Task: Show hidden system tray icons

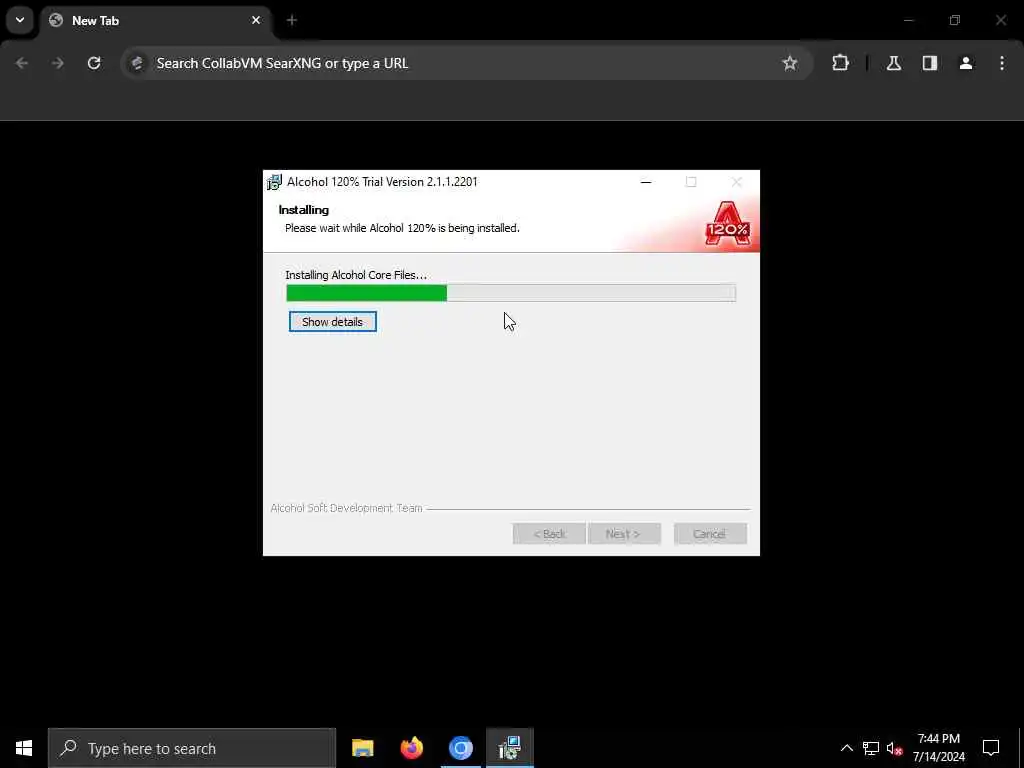Action: 846,748
